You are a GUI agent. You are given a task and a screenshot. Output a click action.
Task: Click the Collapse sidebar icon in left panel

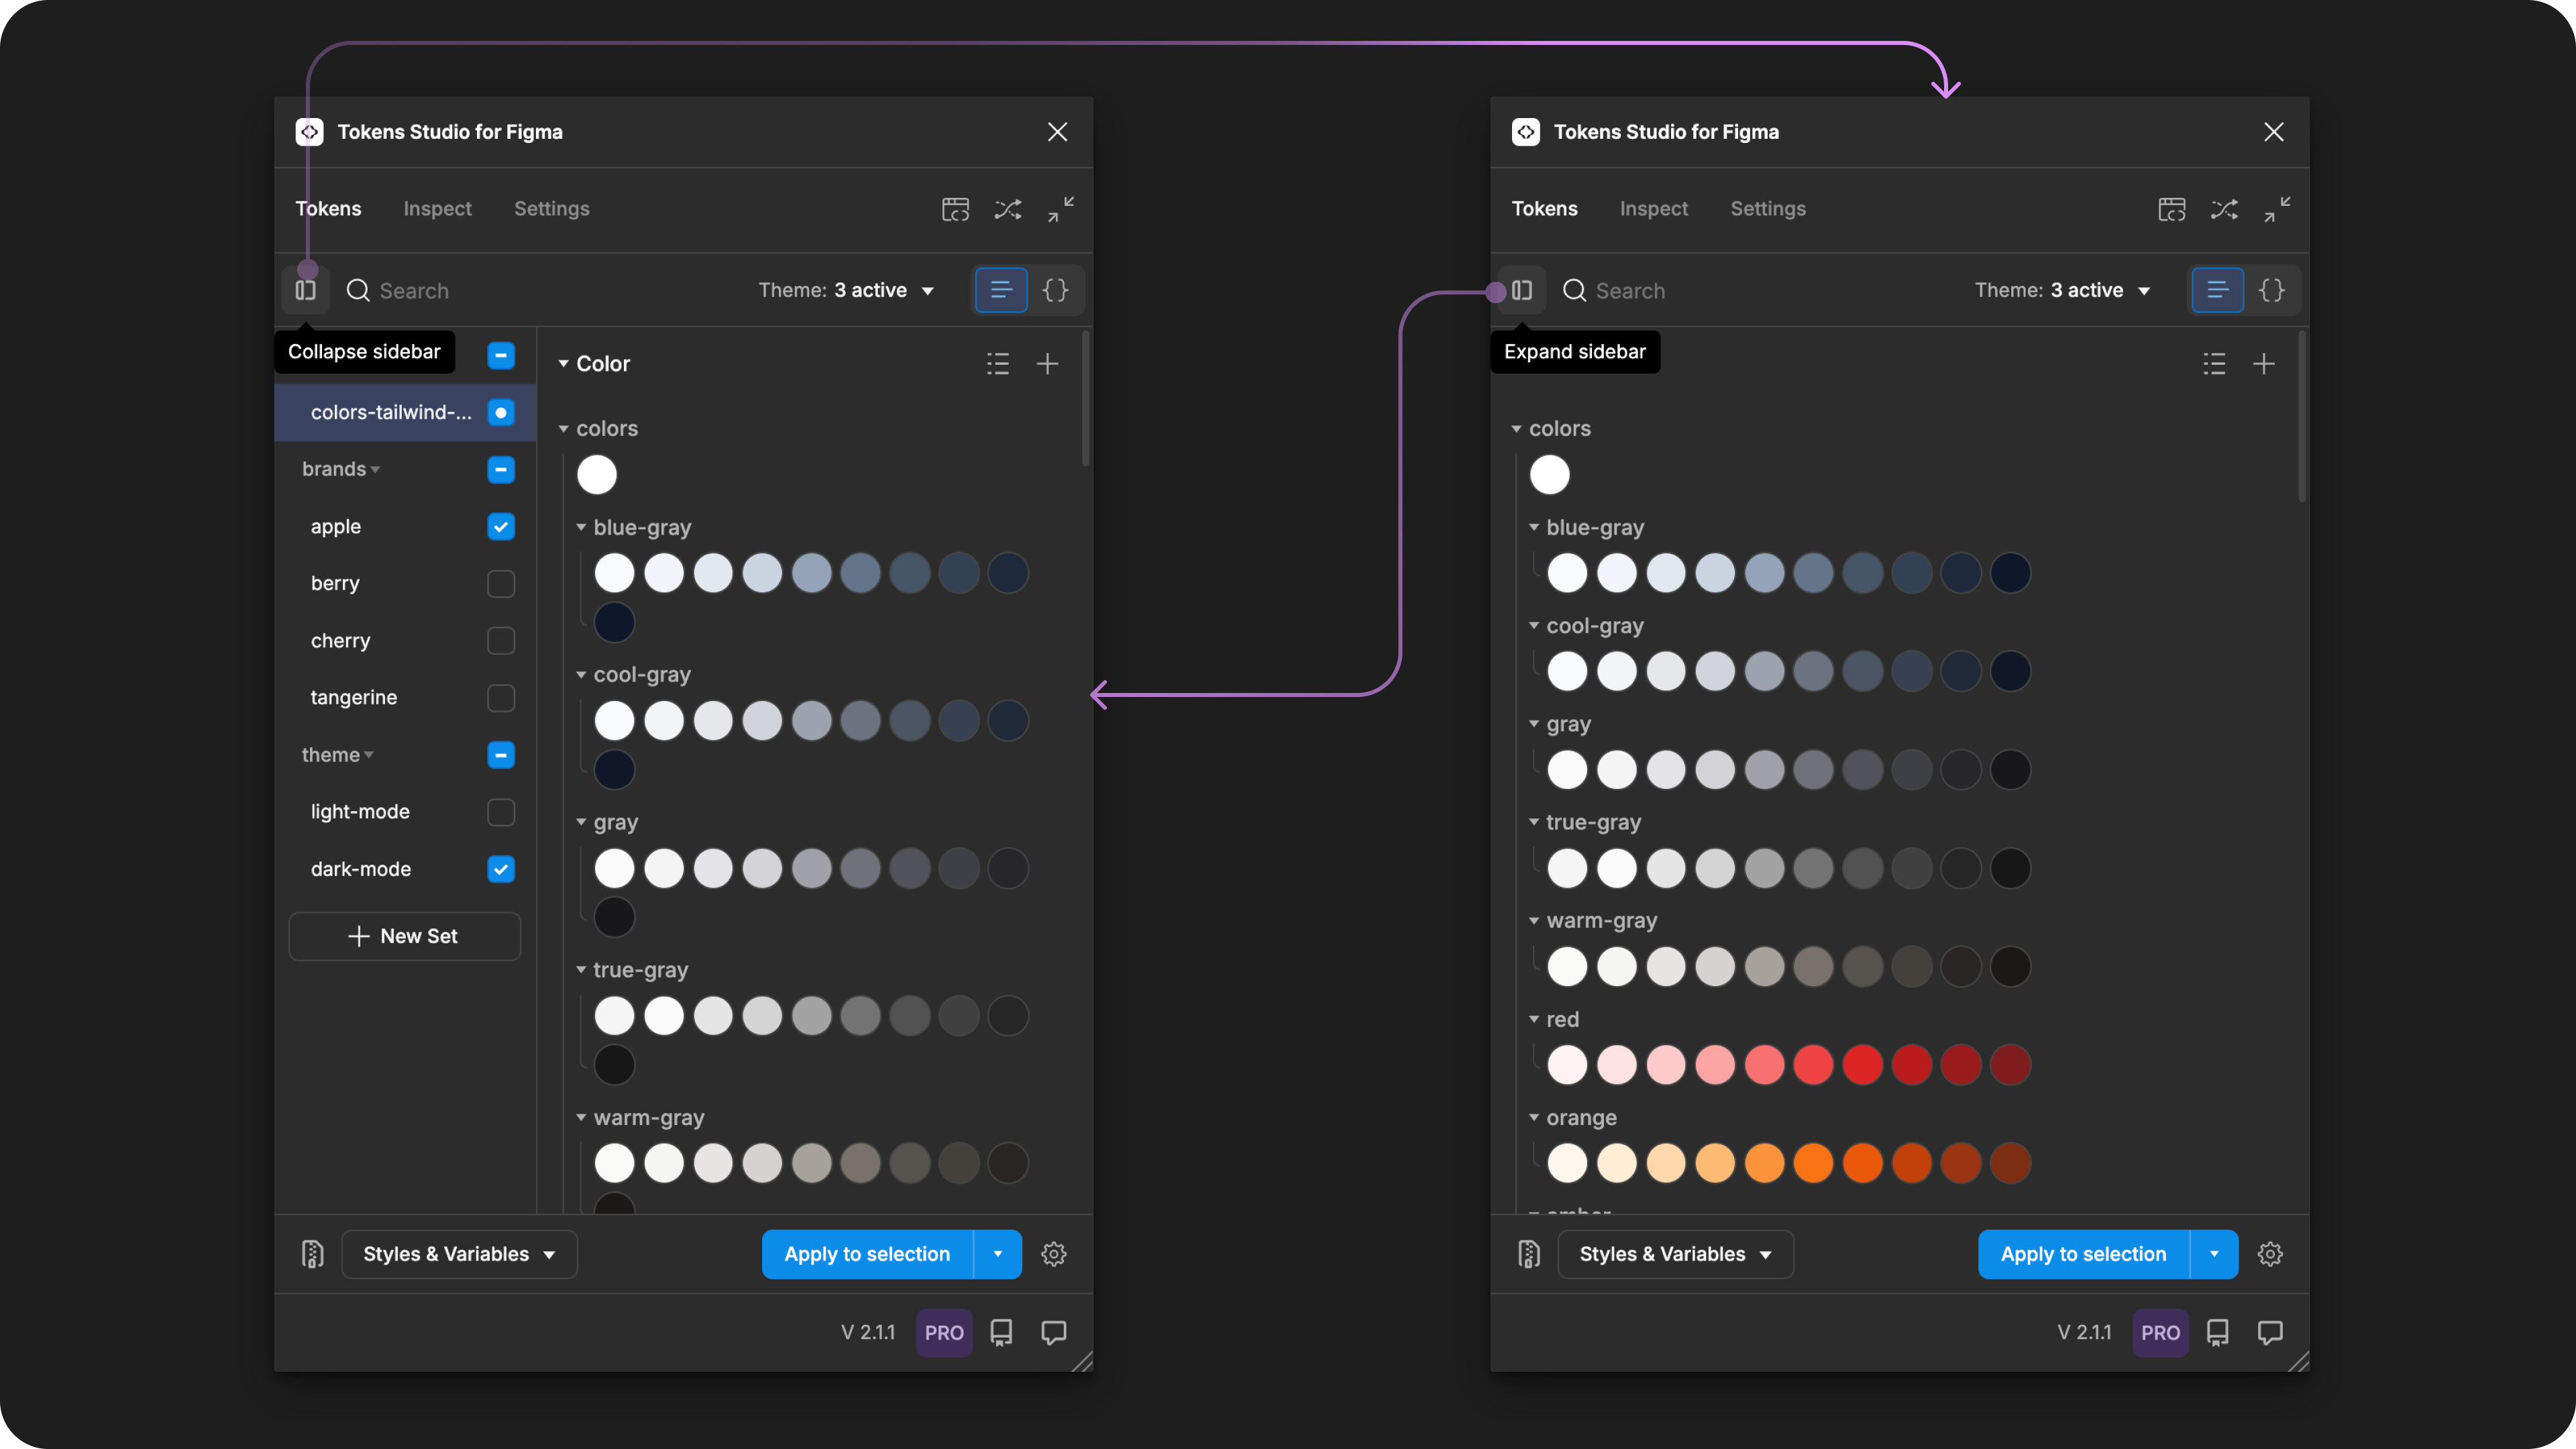pyautogui.click(x=305, y=291)
